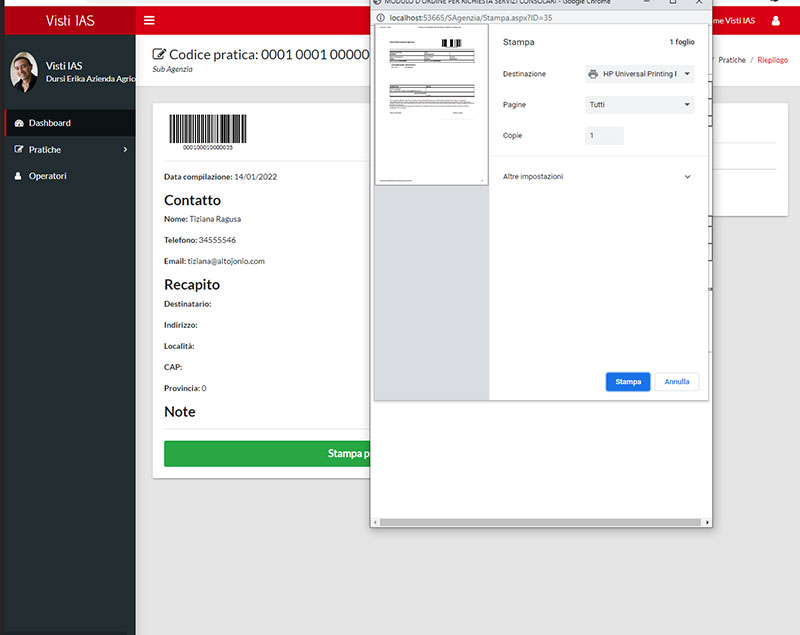This screenshot has width=800, height=635.
Task: Click the email tiziana@altojonio.com
Action: click(x=226, y=261)
